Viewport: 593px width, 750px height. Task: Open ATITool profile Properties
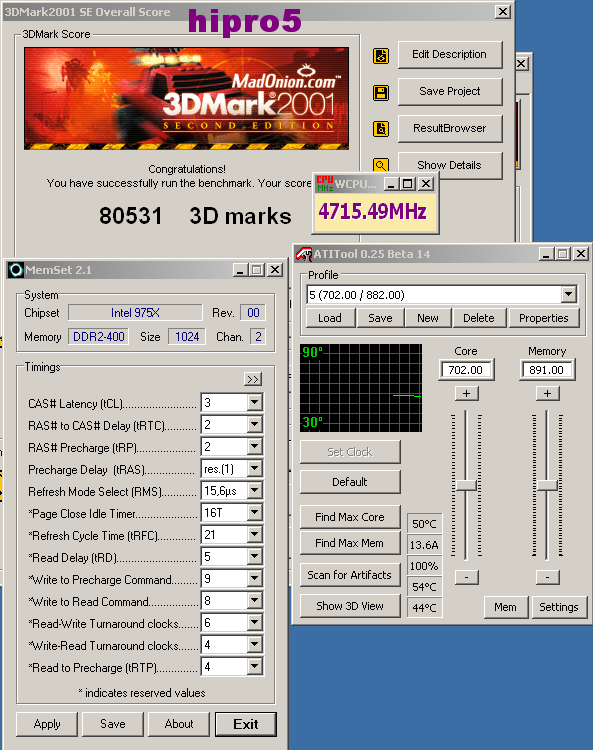click(544, 318)
